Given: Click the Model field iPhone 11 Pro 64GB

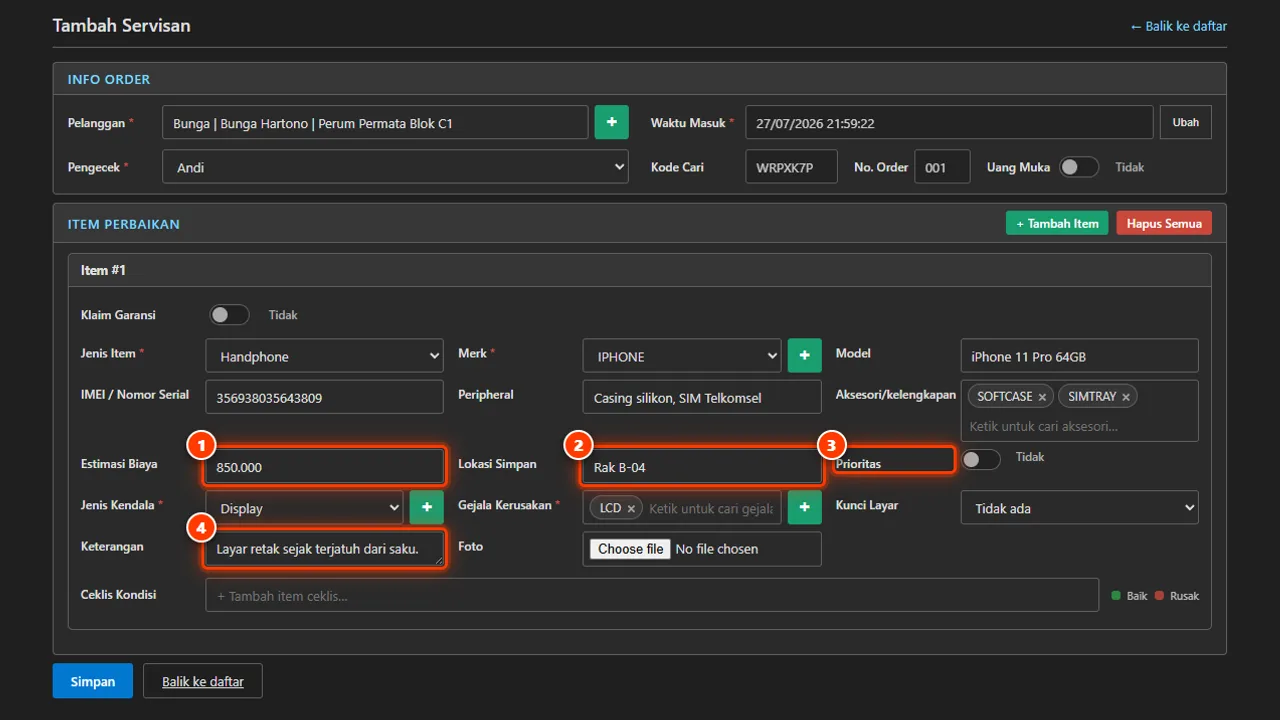Looking at the screenshot, I should pyautogui.click(x=1079, y=356).
